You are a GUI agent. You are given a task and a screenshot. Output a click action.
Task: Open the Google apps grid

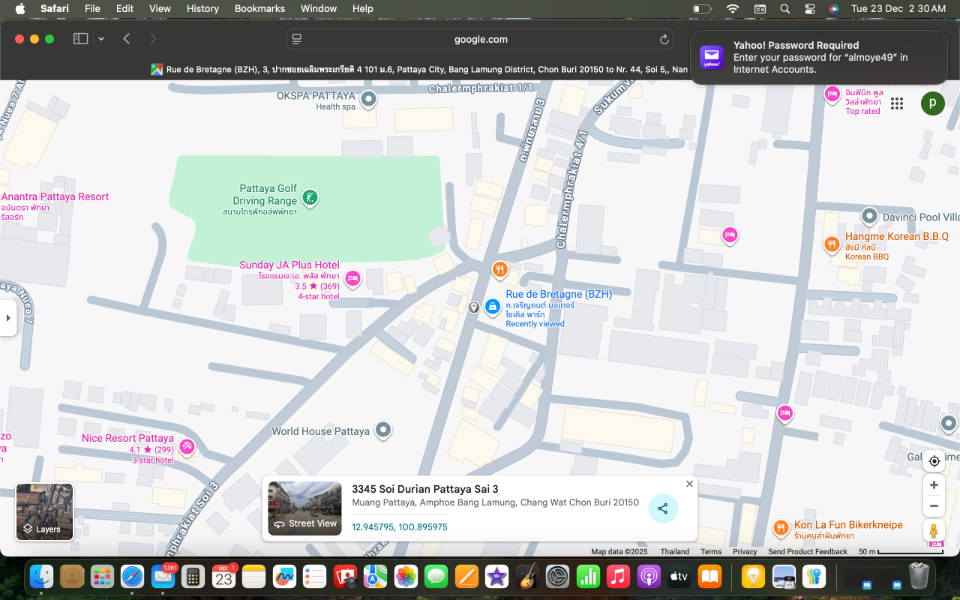[x=898, y=103]
